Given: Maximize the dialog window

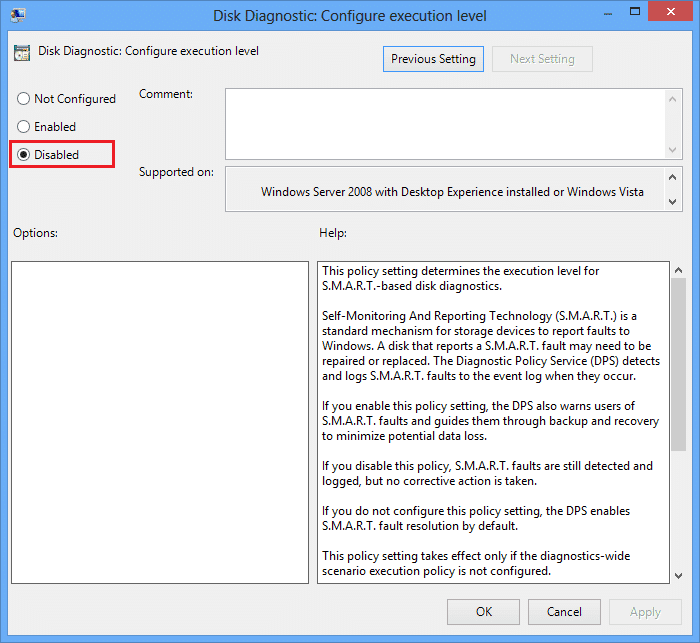Looking at the screenshot, I should (635, 12).
